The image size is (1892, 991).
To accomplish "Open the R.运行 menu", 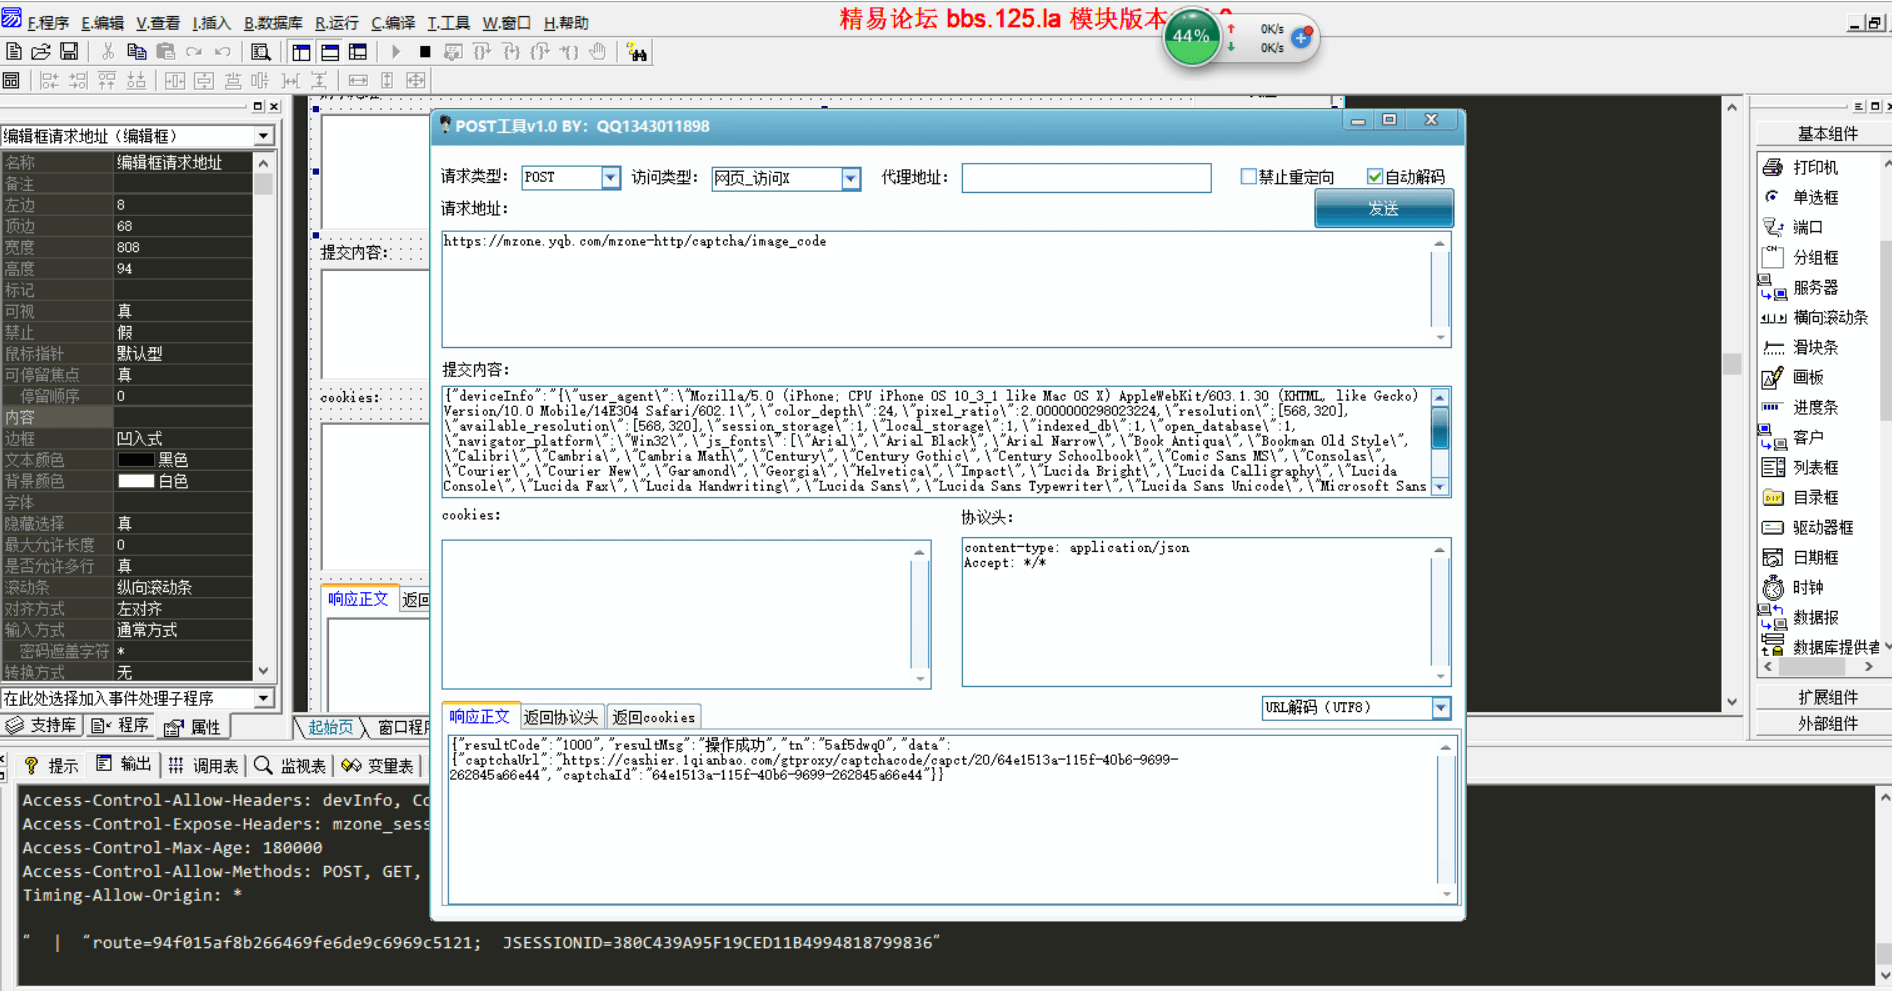I will click(336, 22).
